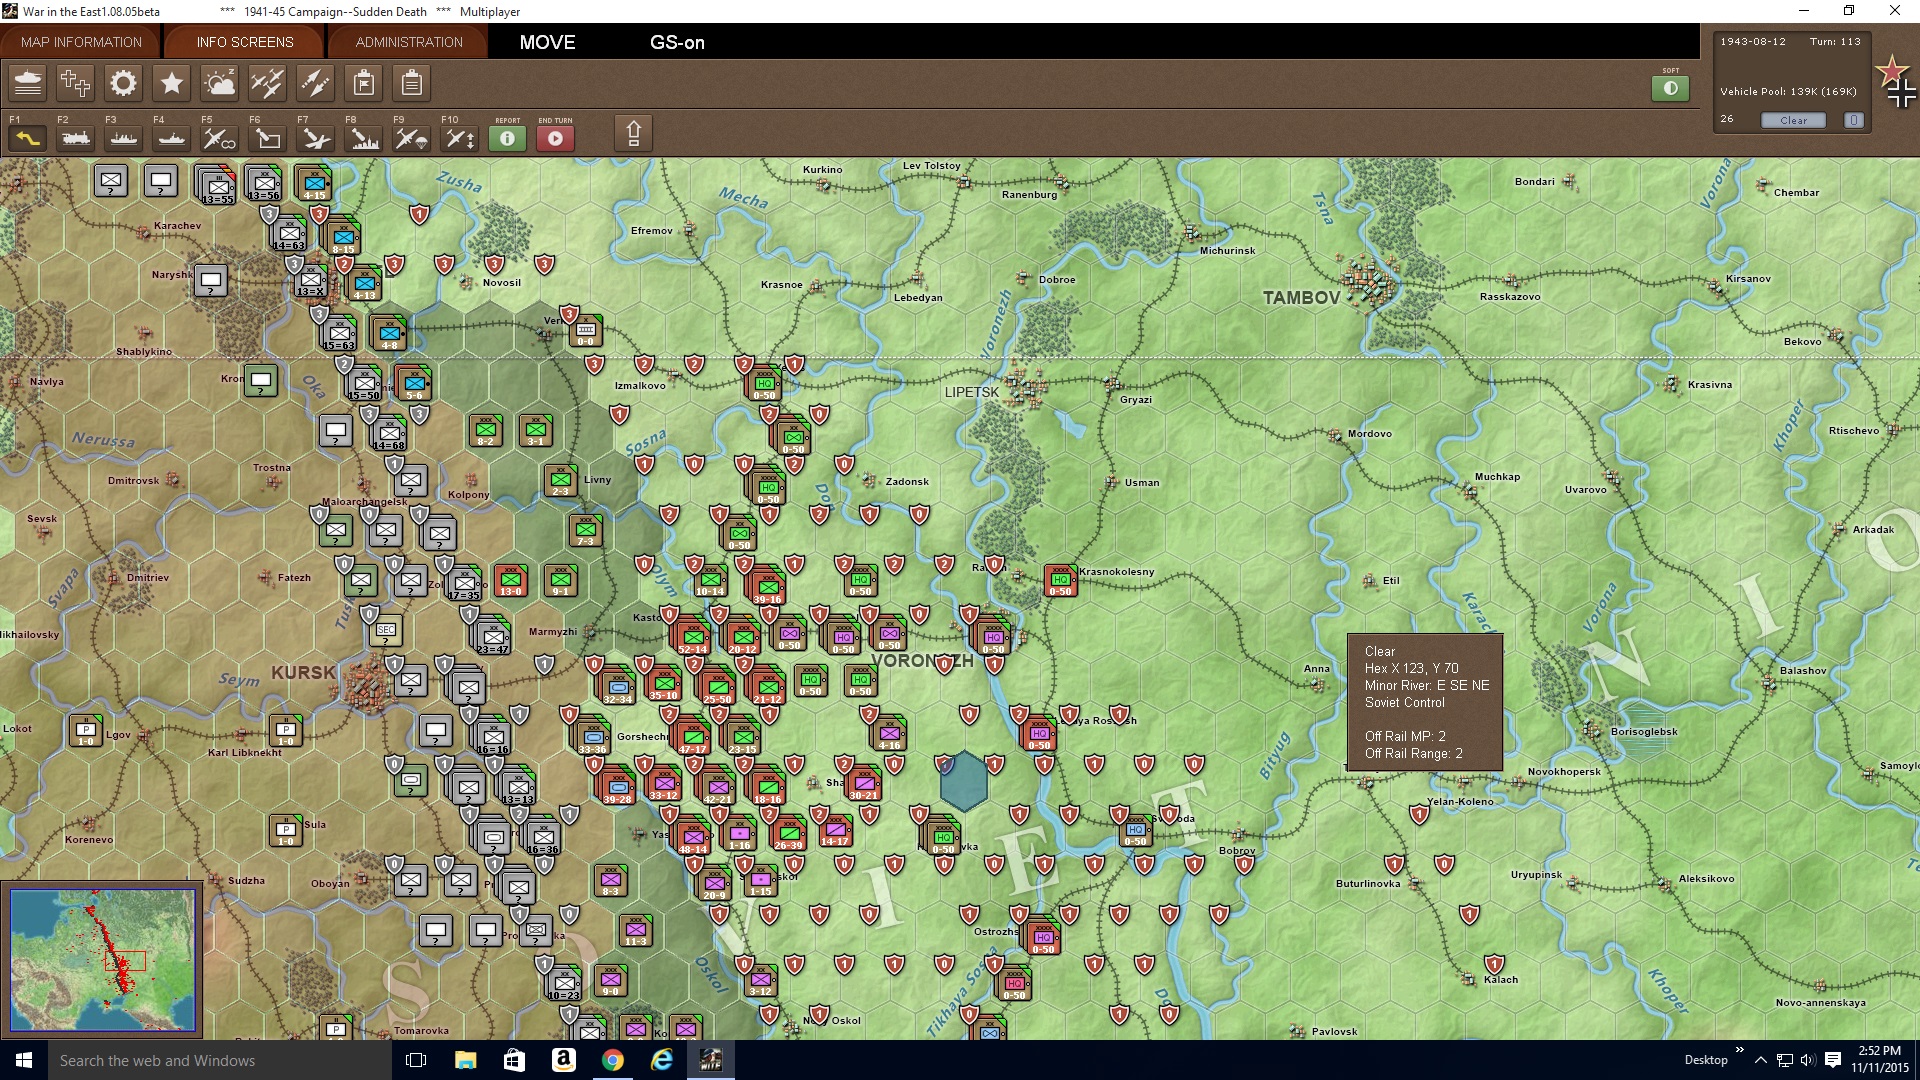This screenshot has width=1920, height=1080.
Task: Select the highlighted blue hex near Voronezh
Action: click(965, 781)
